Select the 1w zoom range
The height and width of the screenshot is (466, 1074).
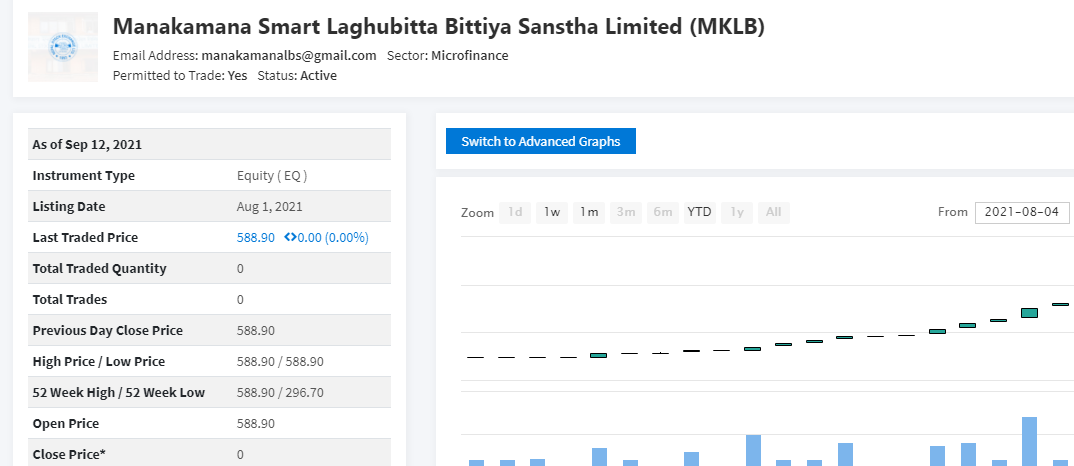(552, 212)
